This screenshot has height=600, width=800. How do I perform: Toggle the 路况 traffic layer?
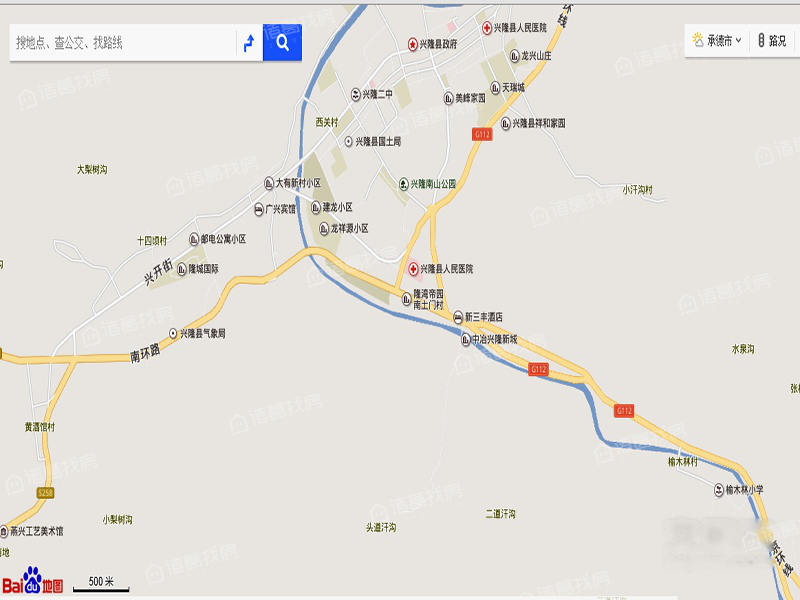click(x=772, y=40)
